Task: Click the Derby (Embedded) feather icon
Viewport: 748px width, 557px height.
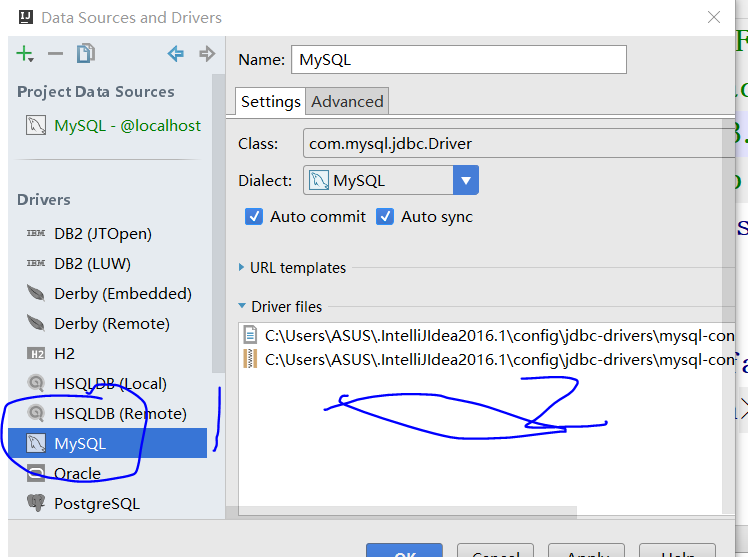Action: [36, 293]
